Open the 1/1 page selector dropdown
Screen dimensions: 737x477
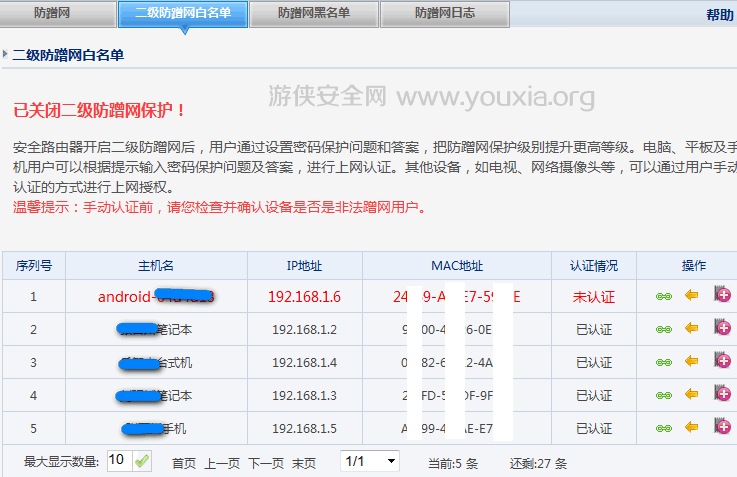coord(370,461)
